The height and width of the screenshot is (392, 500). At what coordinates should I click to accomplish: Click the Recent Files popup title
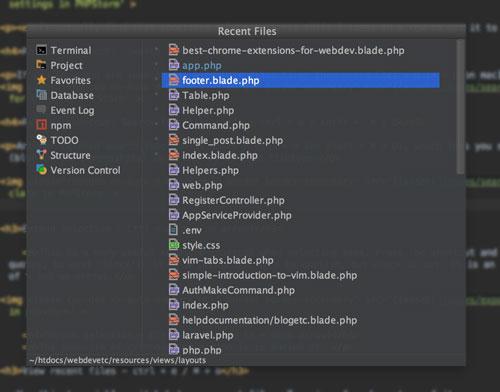tap(247, 31)
